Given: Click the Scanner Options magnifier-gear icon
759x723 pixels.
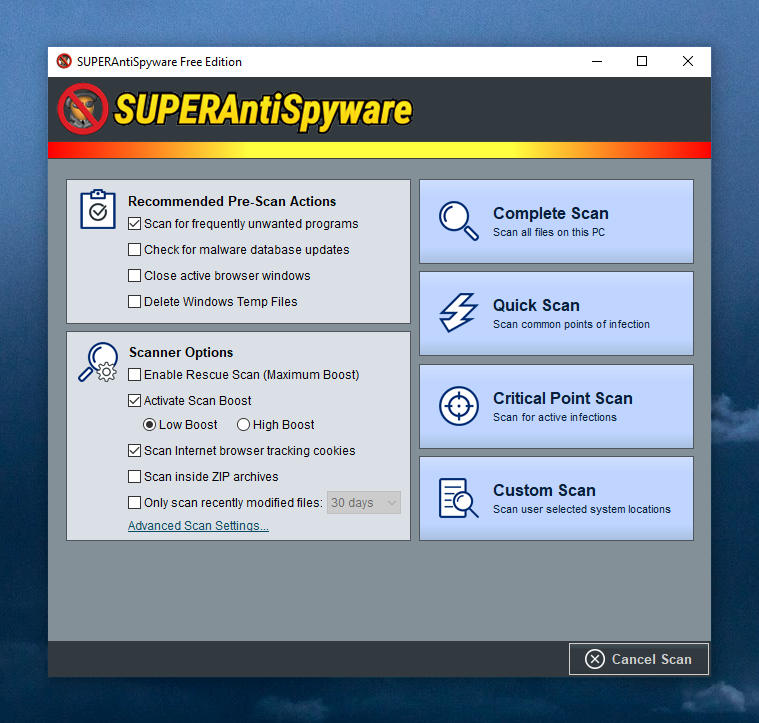Looking at the screenshot, I should (98, 362).
